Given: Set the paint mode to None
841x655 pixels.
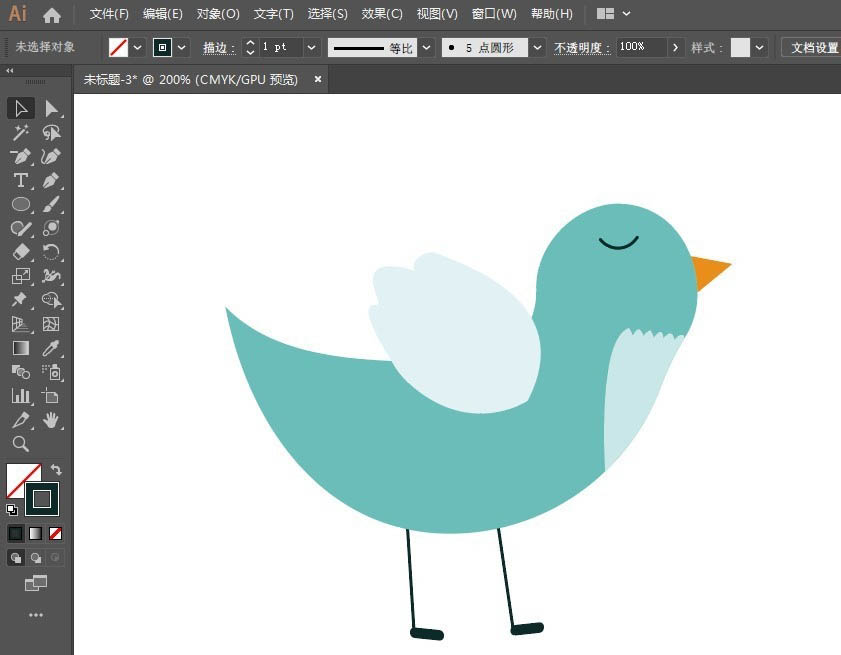Looking at the screenshot, I should pos(55,533).
